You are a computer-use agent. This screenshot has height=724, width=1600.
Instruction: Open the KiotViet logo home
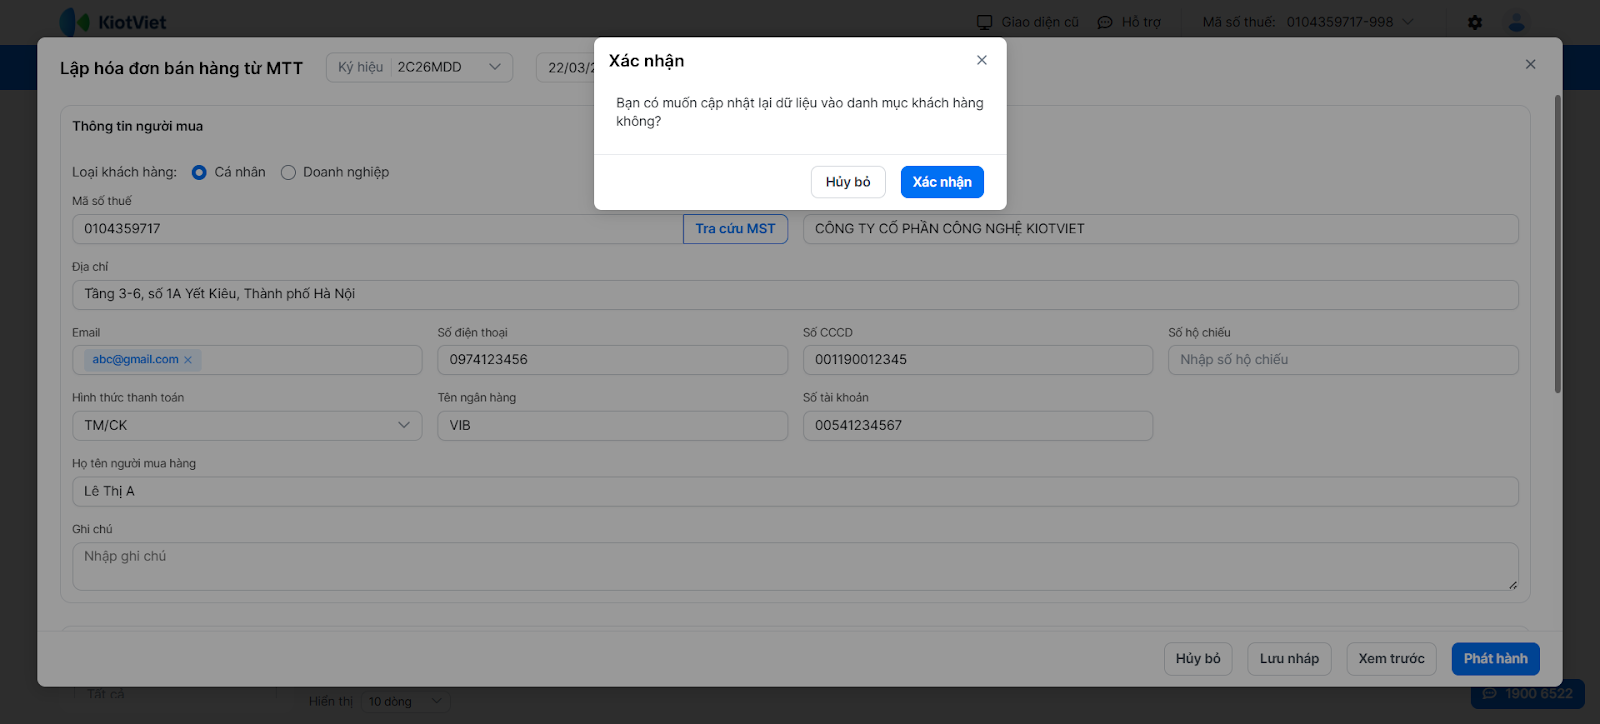[x=113, y=22]
